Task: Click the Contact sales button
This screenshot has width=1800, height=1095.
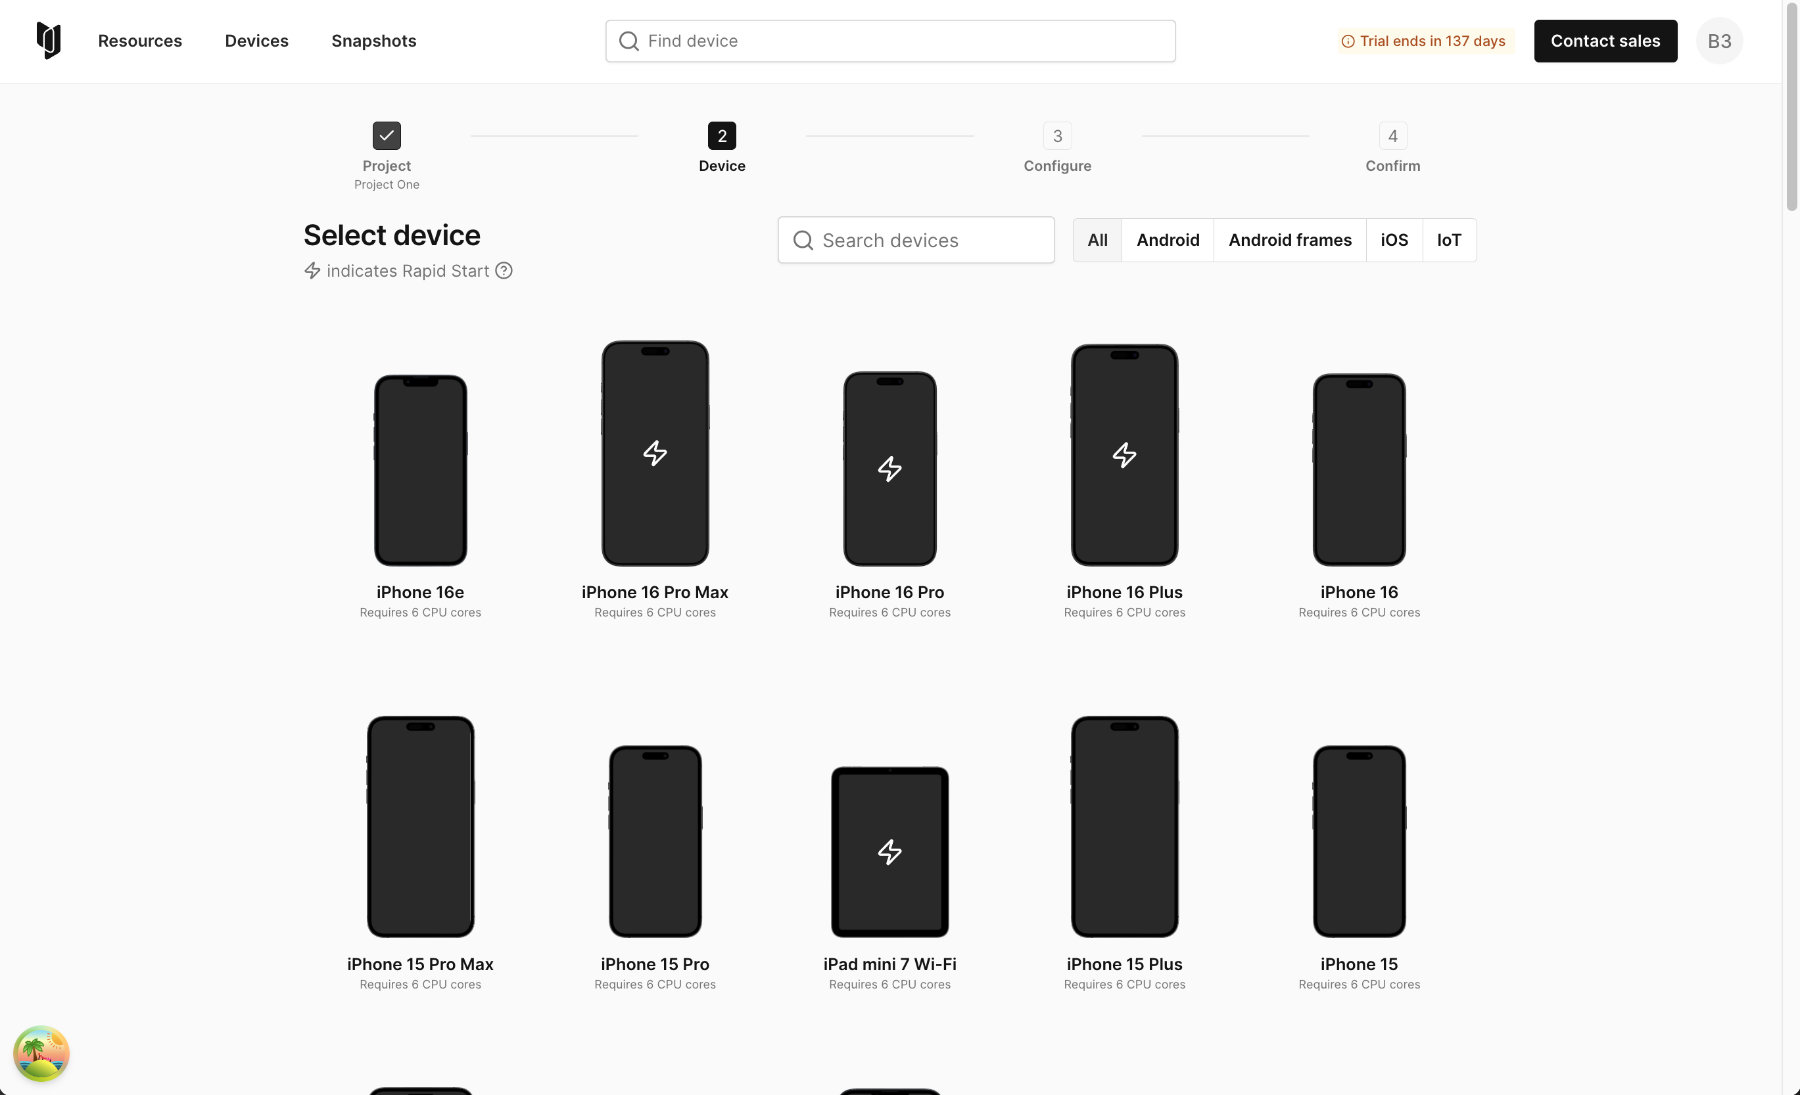Action: point(1605,41)
